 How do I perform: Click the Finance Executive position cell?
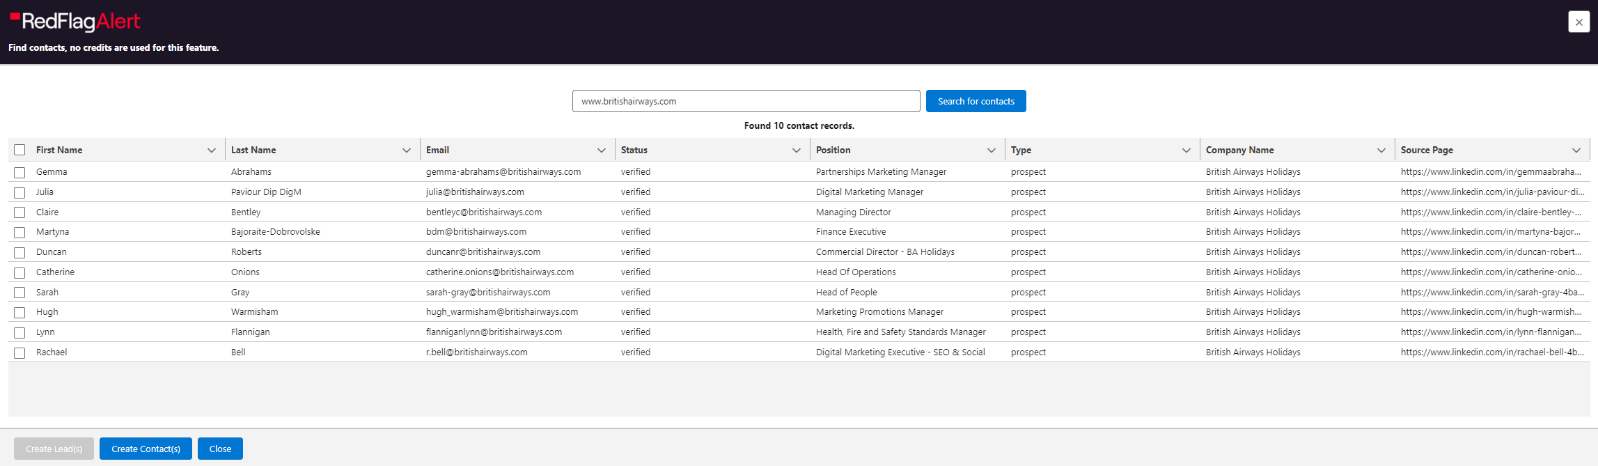click(851, 232)
